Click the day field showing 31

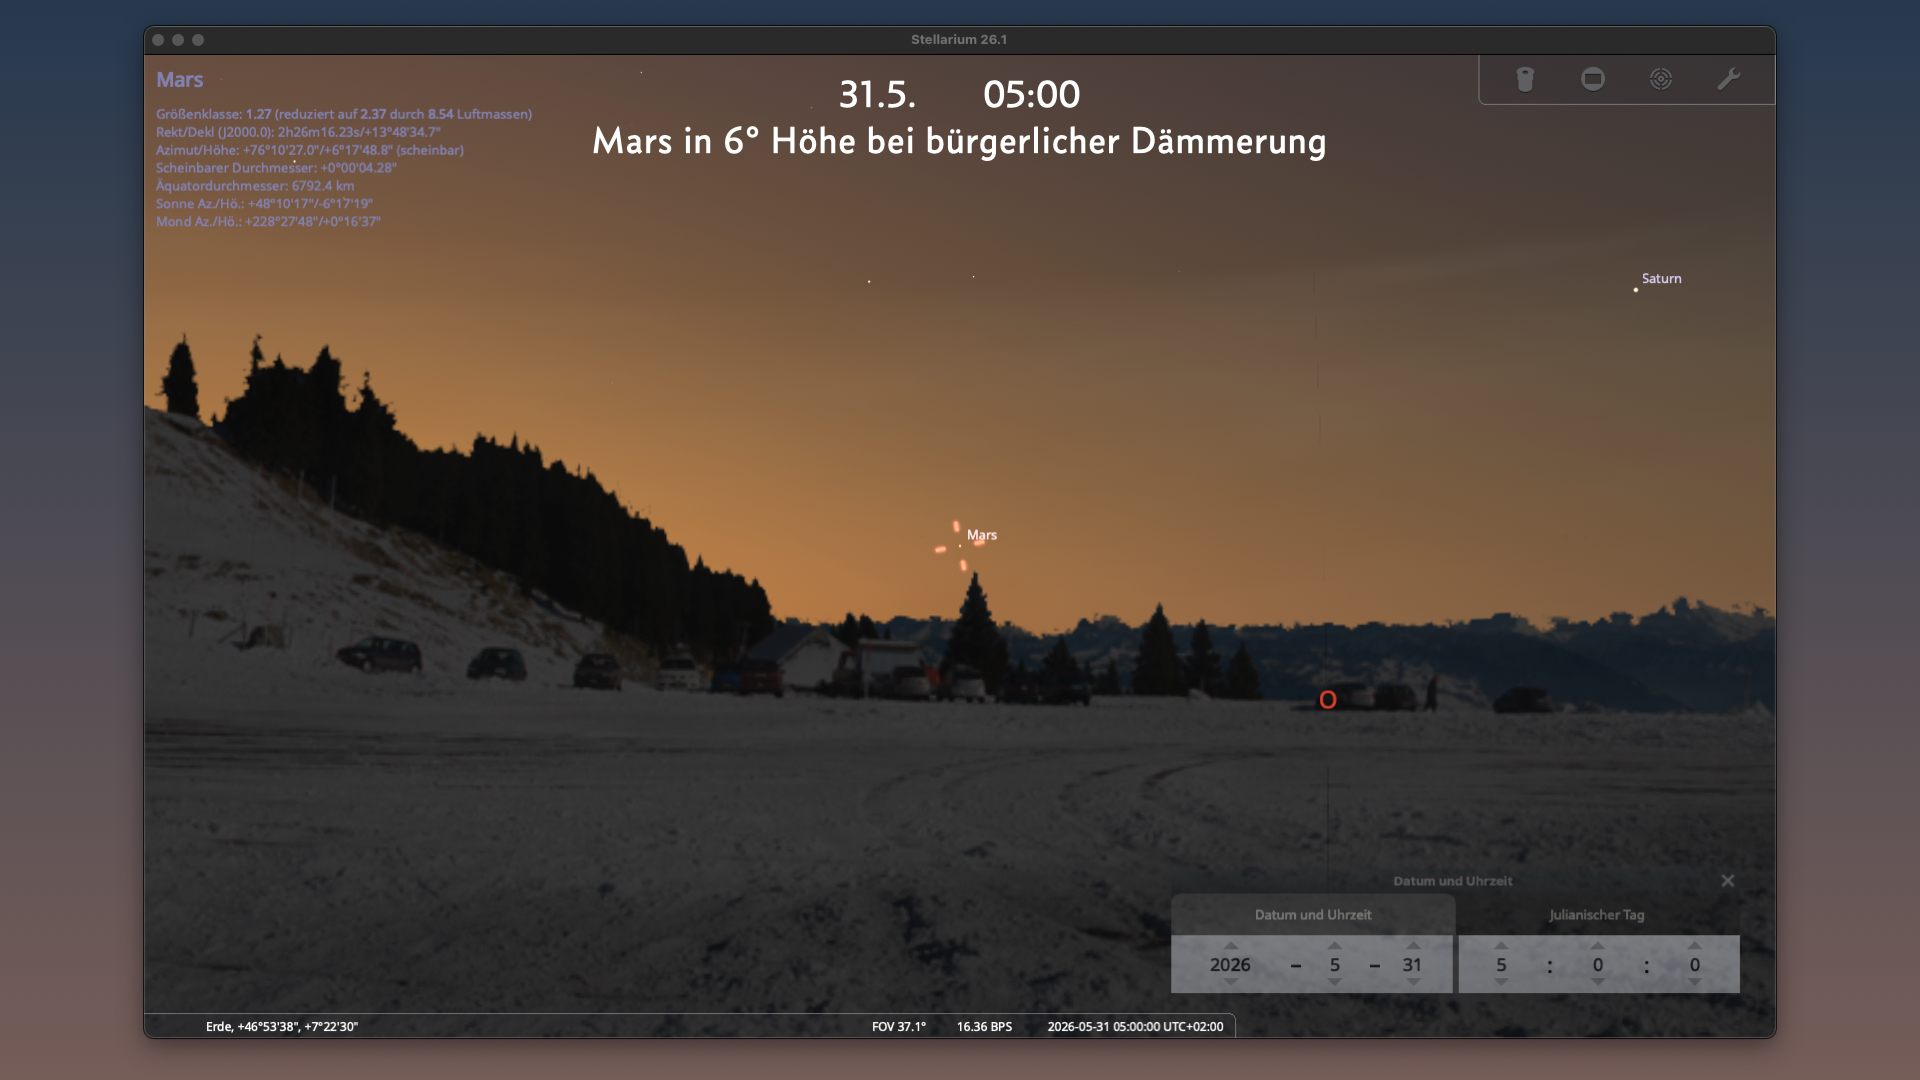point(1412,965)
